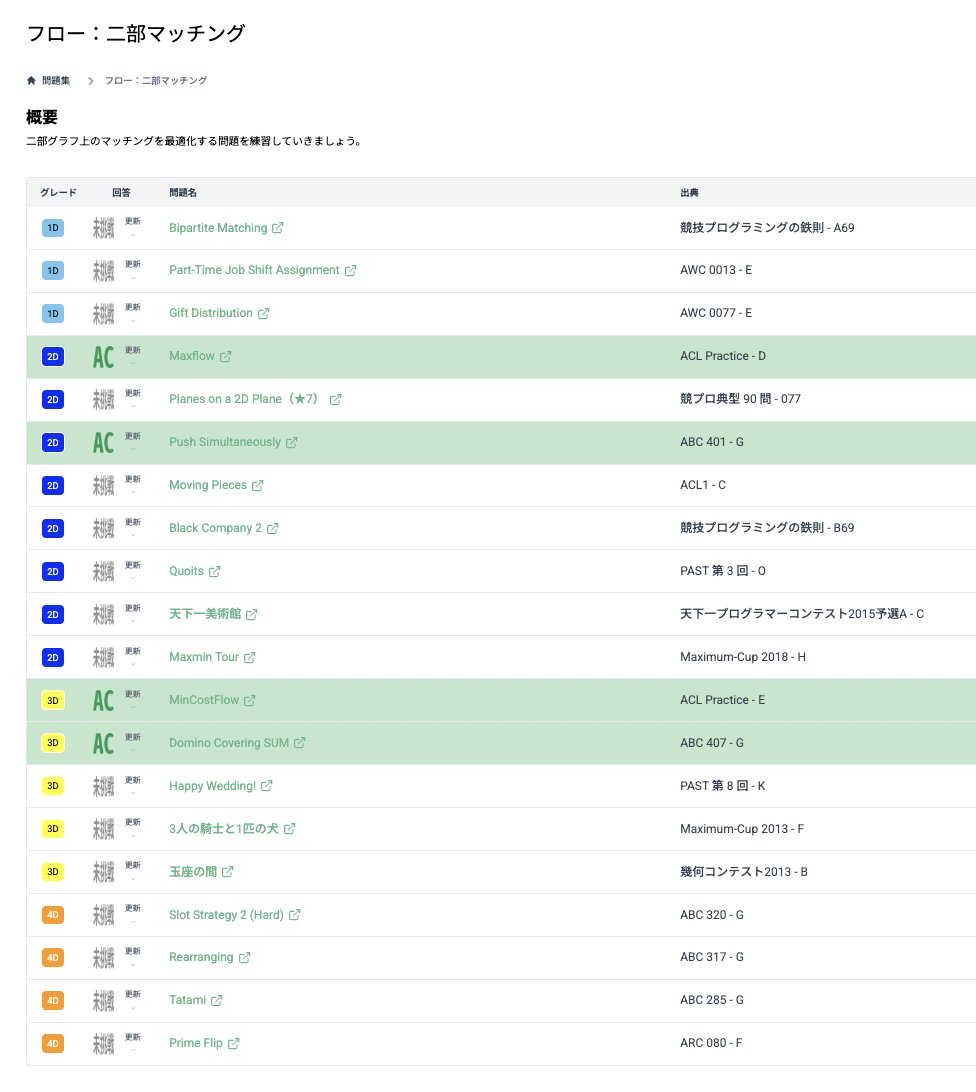Open external link icon beside Moving Pieces

[x=258, y=485]
